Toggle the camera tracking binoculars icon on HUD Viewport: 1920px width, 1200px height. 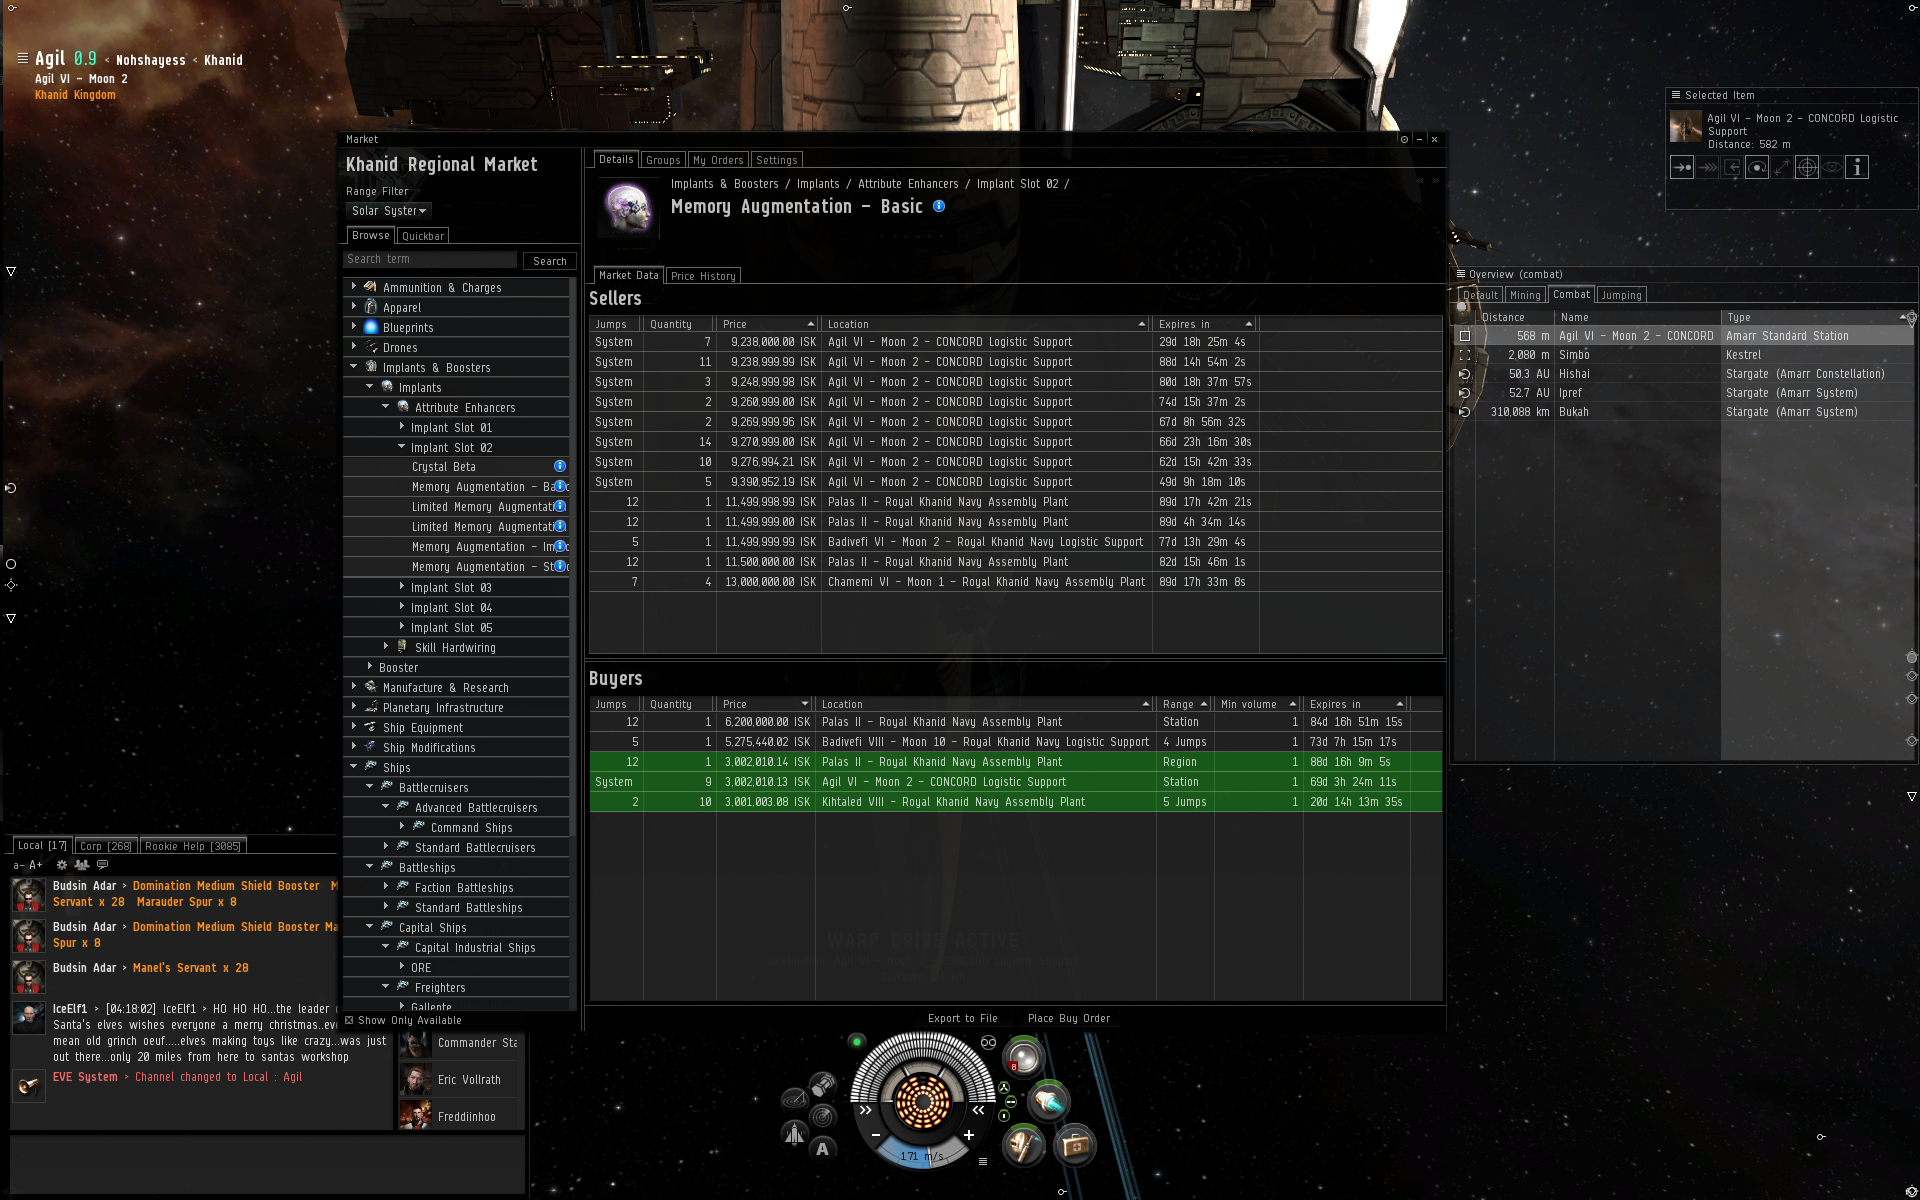[988, 1042]
